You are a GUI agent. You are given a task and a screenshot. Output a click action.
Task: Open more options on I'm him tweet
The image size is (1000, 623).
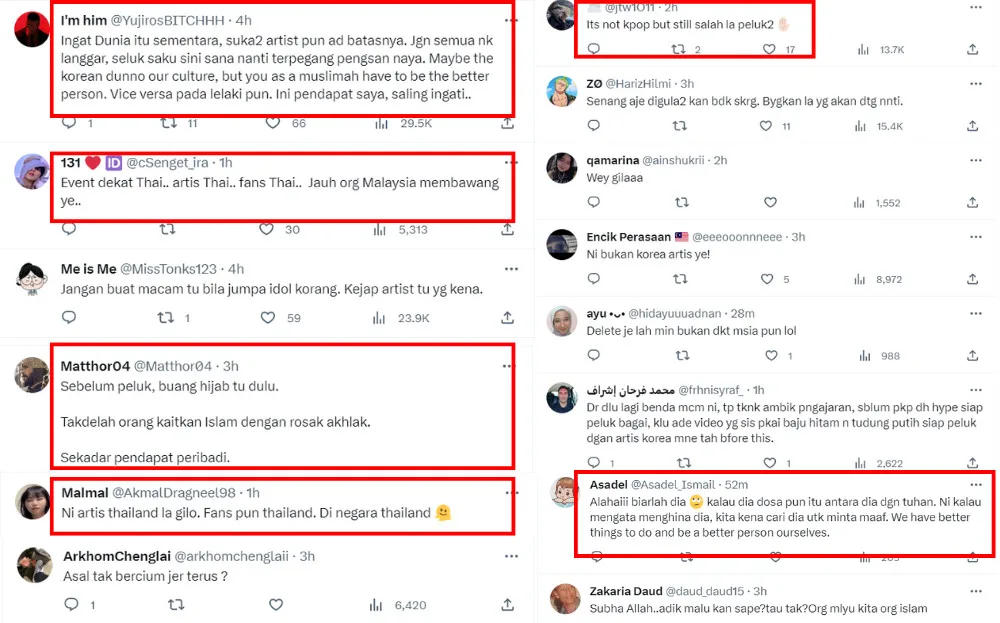coord(511,20)
